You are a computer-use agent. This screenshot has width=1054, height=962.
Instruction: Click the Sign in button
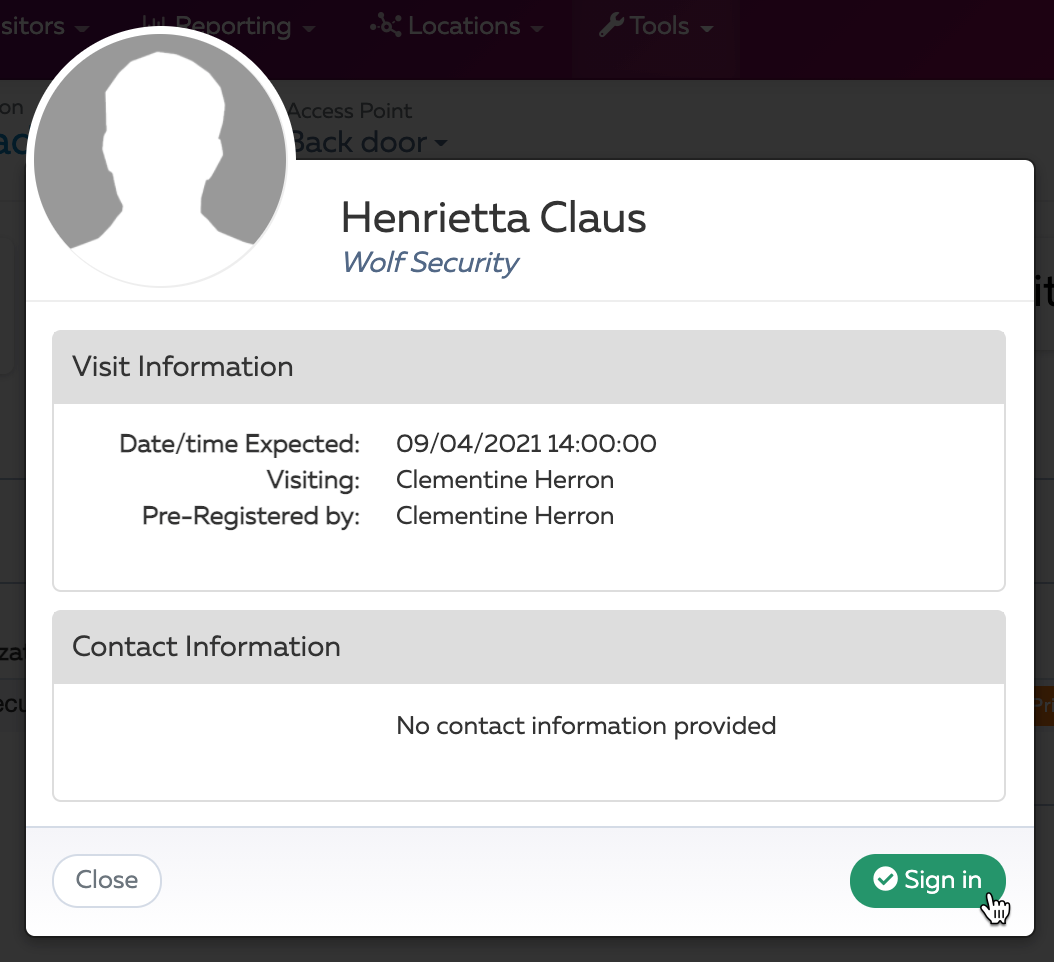tap(927, 880)
